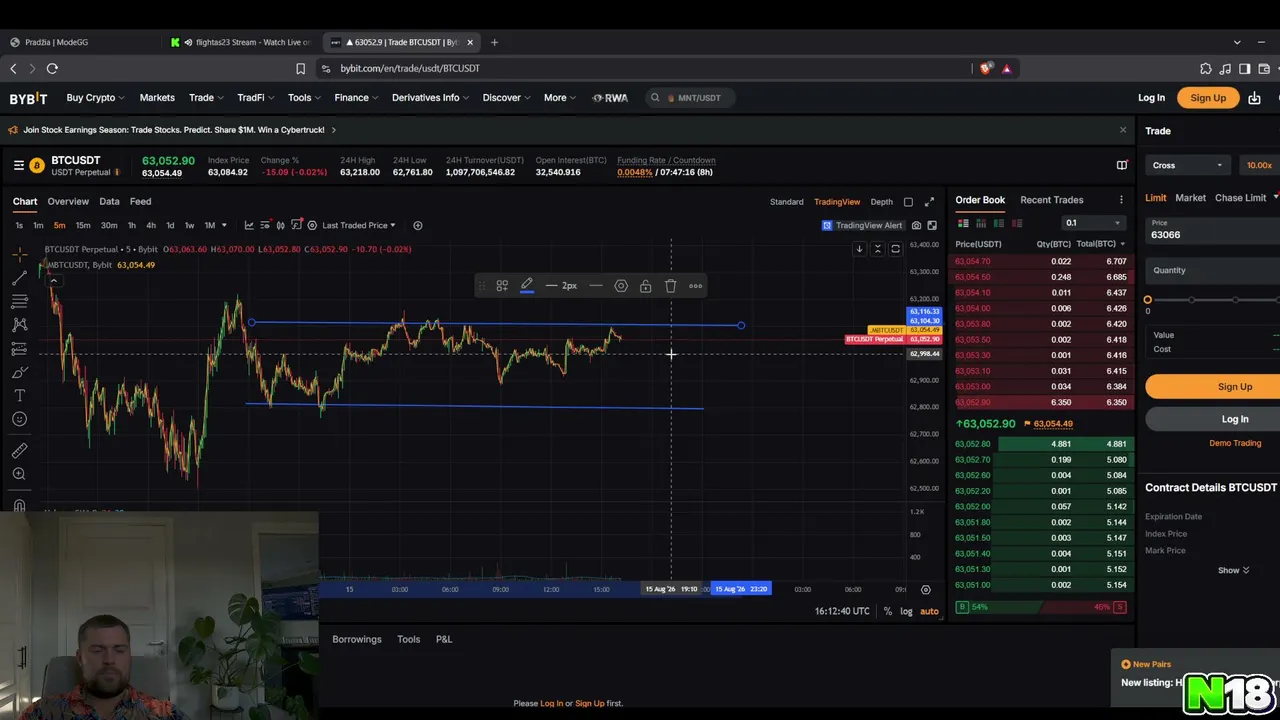Toggle auto scale on the chart
1280x720 pixels.
[929, 611]
